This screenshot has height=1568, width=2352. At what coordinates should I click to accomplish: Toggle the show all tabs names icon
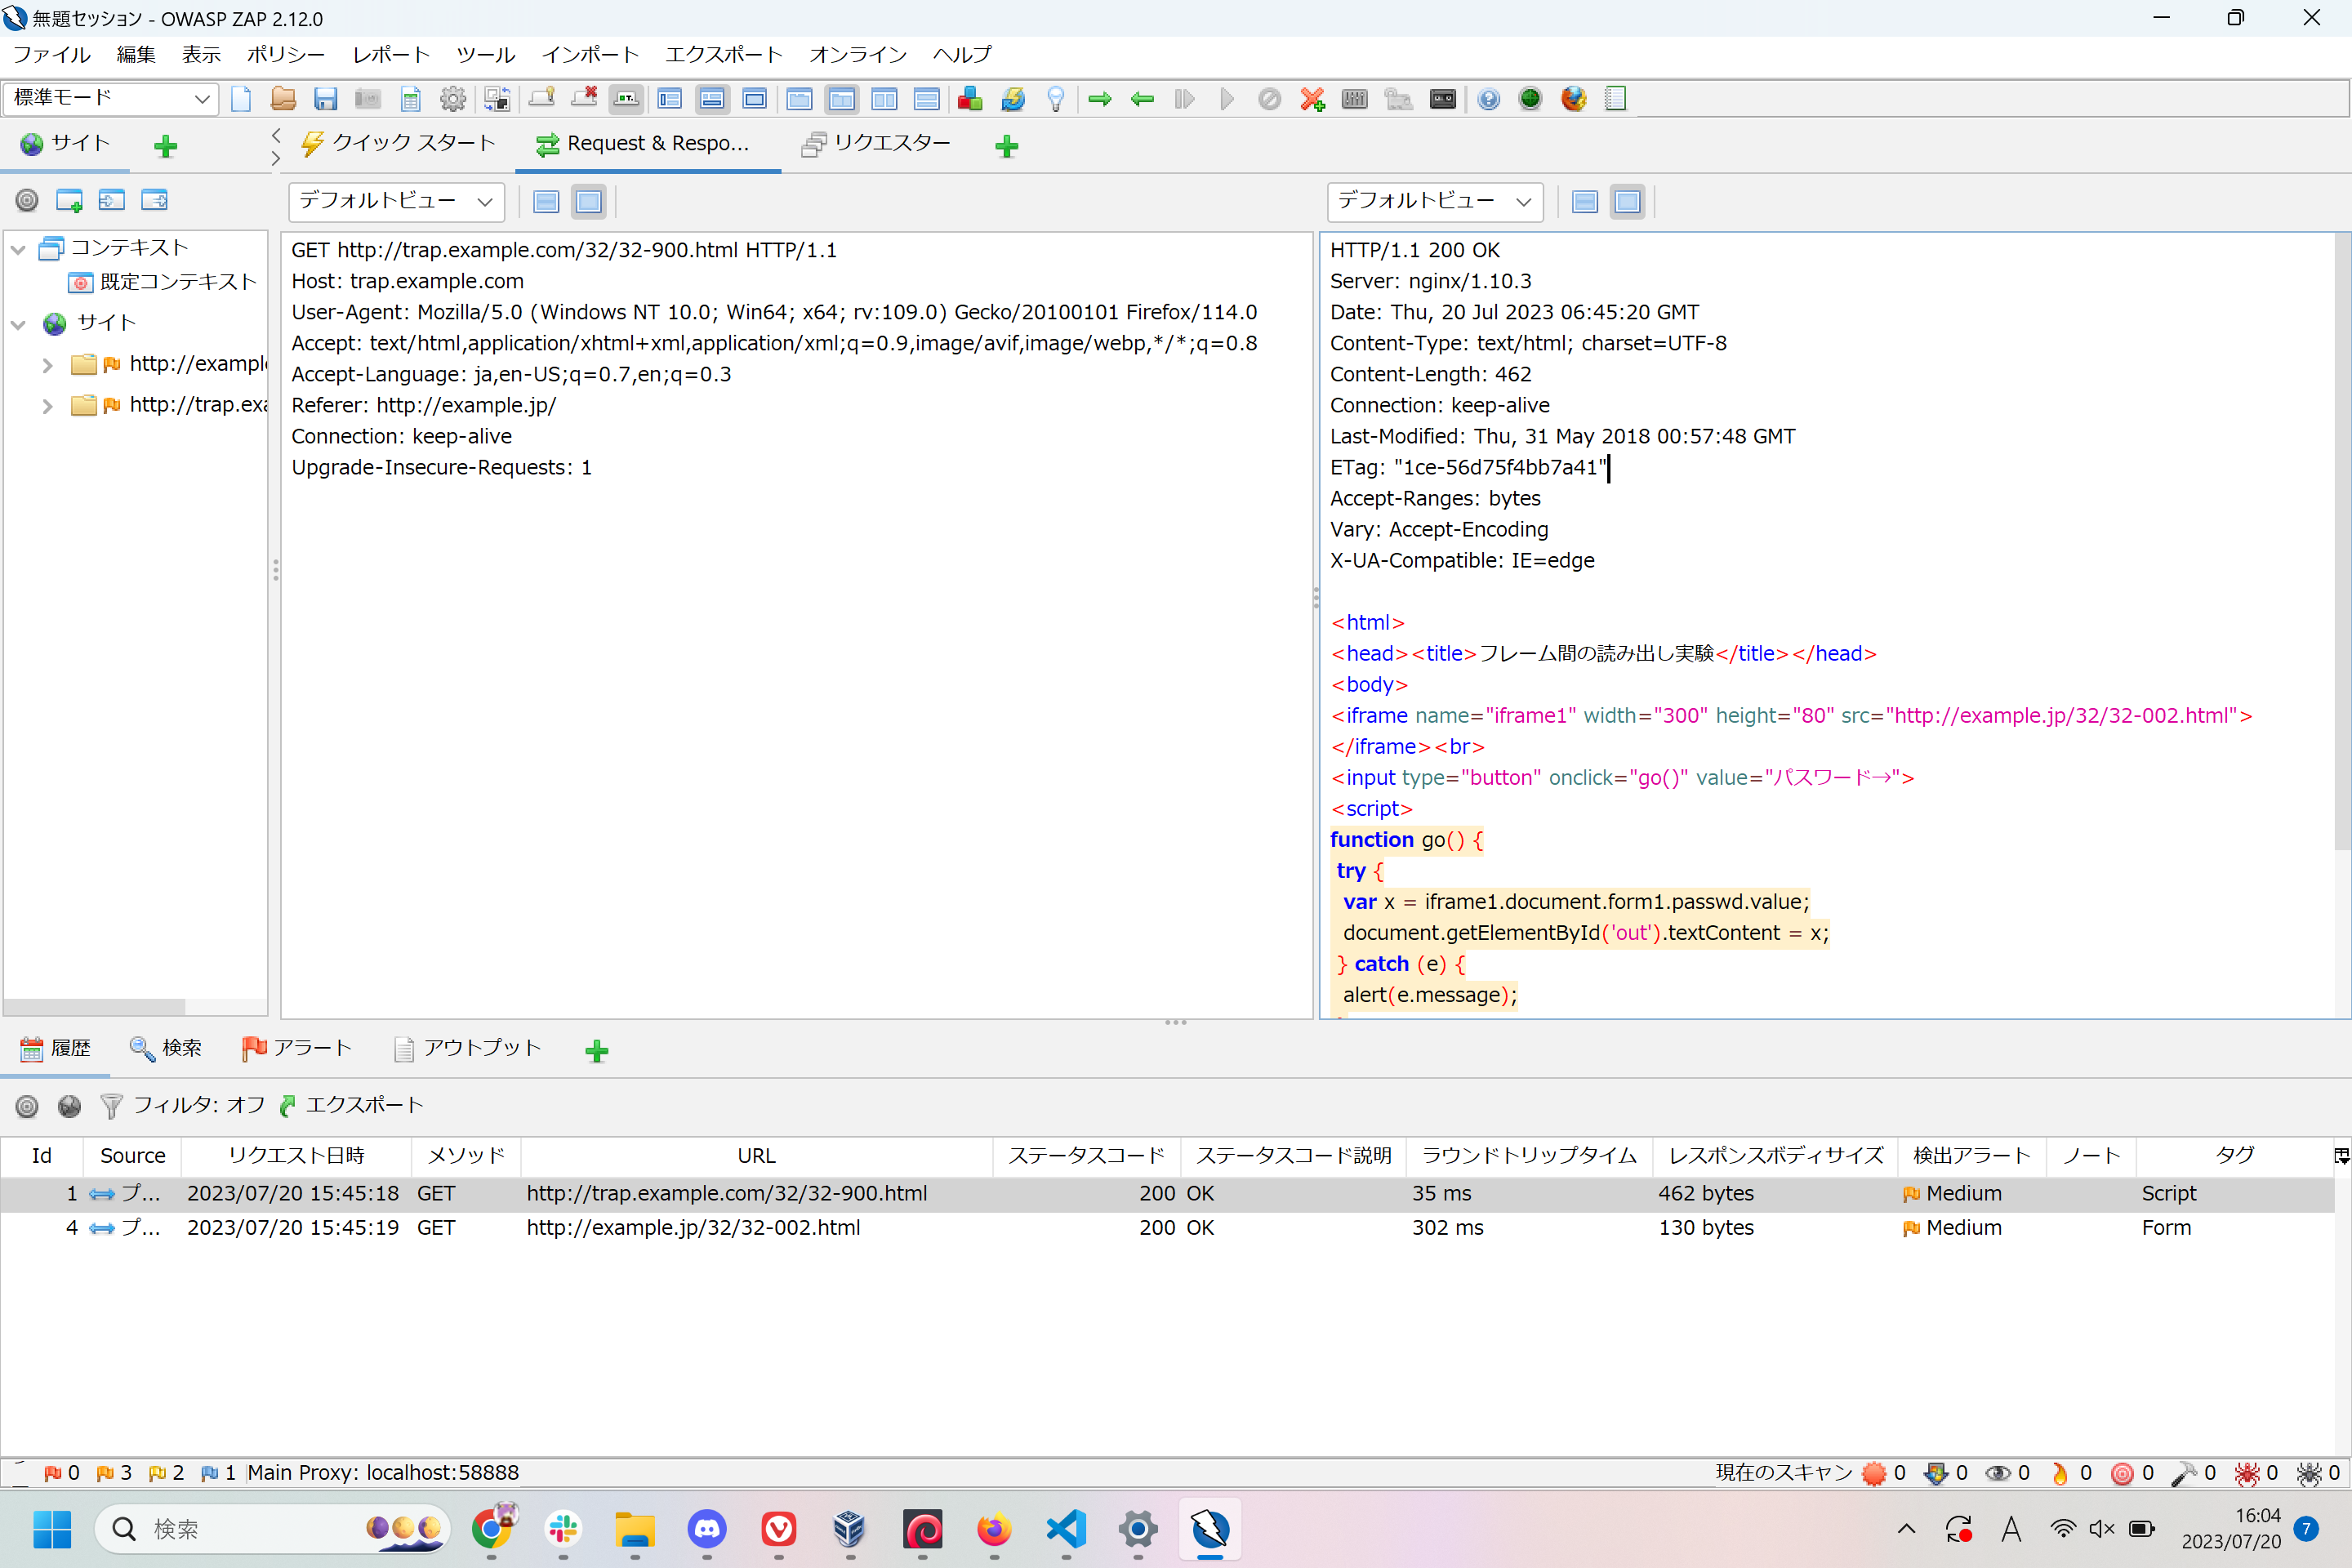click(x=626, y=99)
